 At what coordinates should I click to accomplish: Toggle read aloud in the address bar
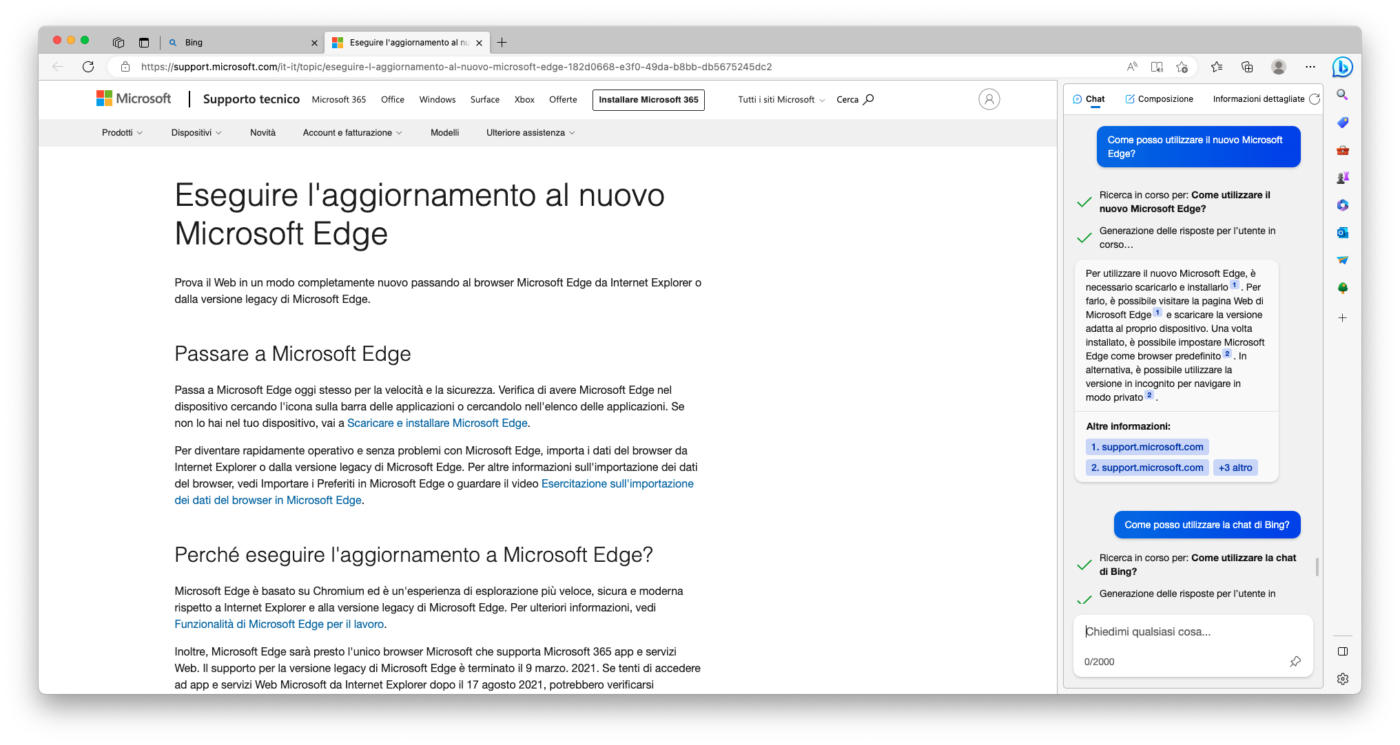click(1131, 66)
